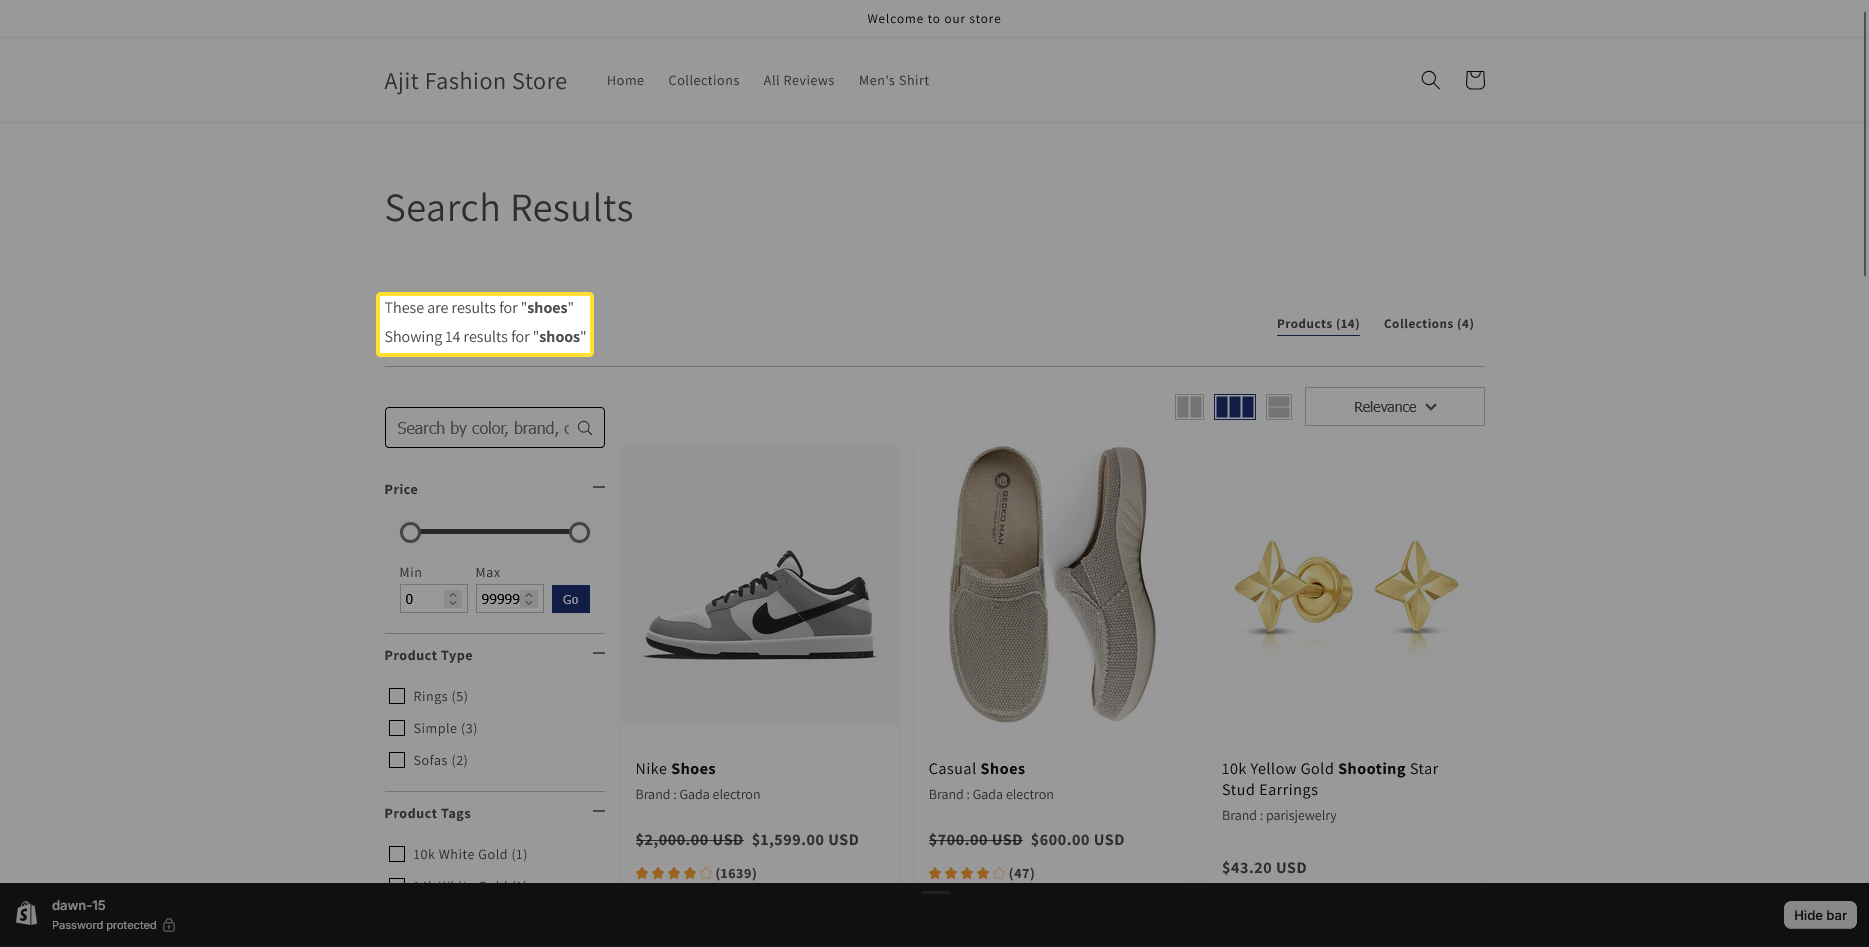Image resolution: width=1869 pixels, height=947 pixels.
Task: Click the price slider maximum handle
Action: tap(579, 533)
